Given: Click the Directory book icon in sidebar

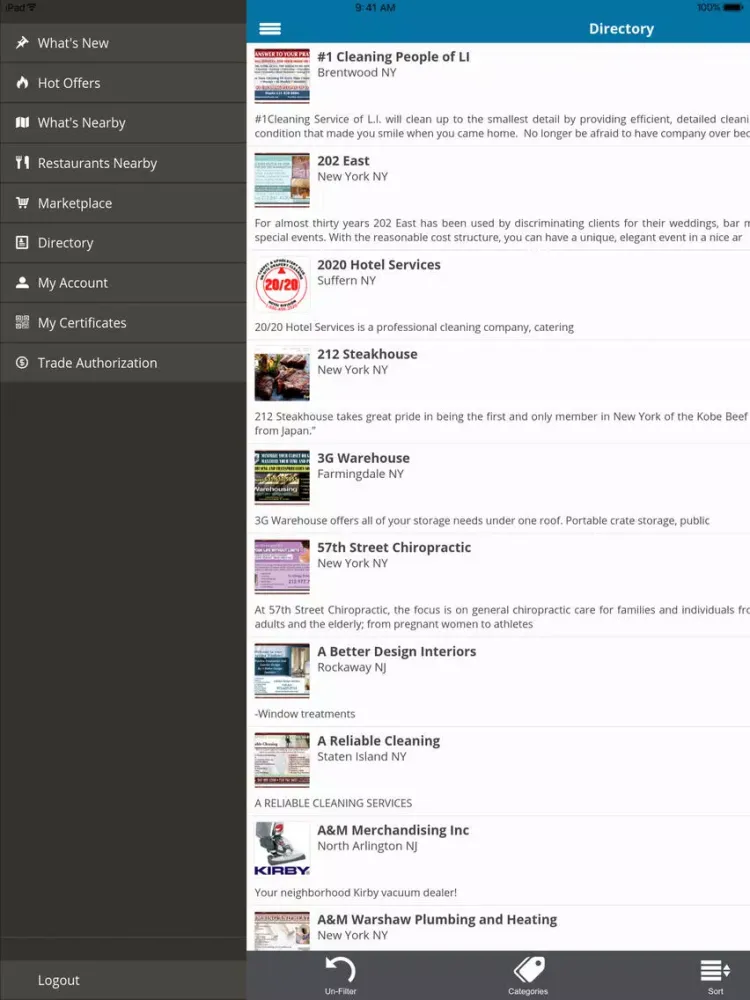Looking at the screenshot, I should [22, 242].
